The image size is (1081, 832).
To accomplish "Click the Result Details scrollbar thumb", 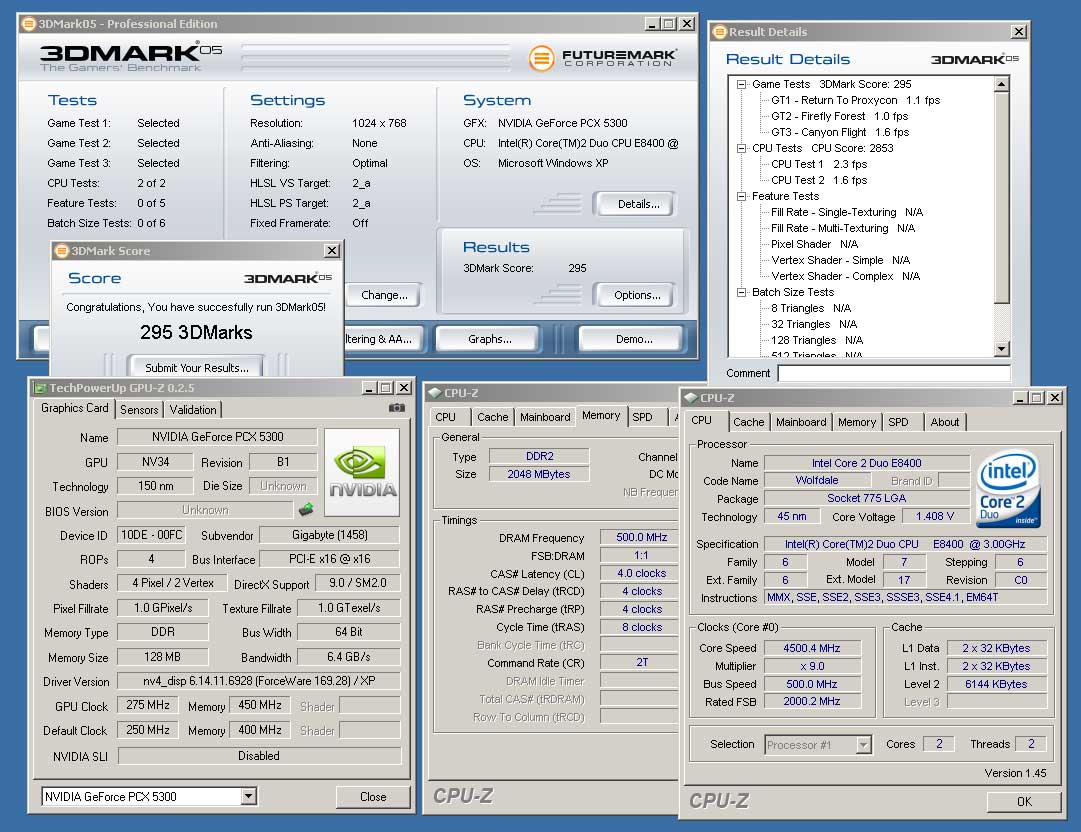I will tap(1002, 197).
